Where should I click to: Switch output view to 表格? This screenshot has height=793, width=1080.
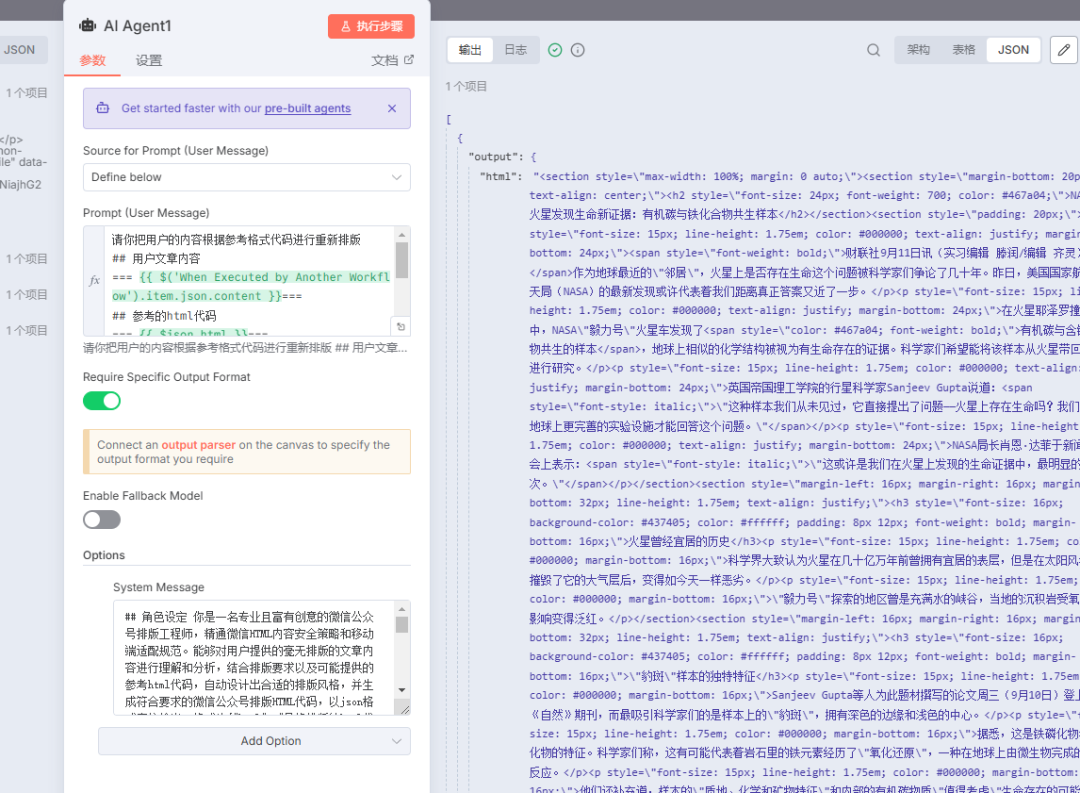(964, 50)
